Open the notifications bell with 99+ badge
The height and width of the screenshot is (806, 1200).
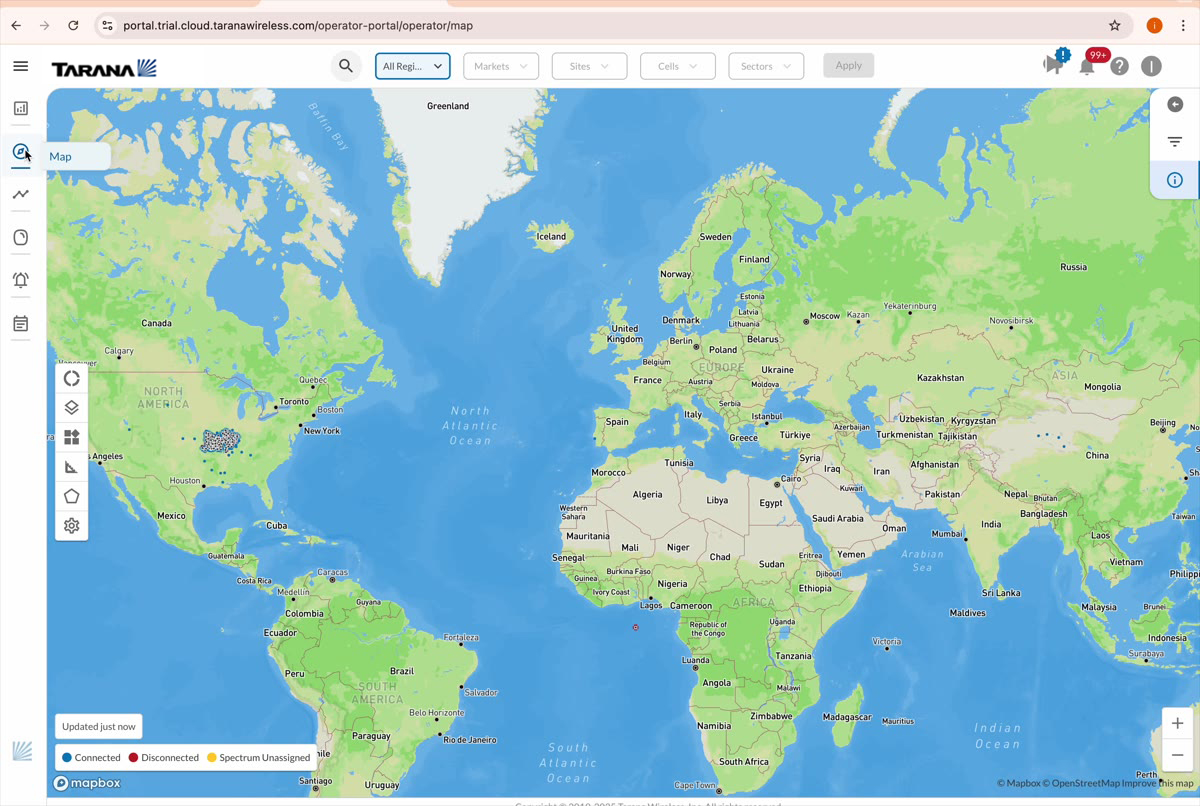tap(1089, 65)
